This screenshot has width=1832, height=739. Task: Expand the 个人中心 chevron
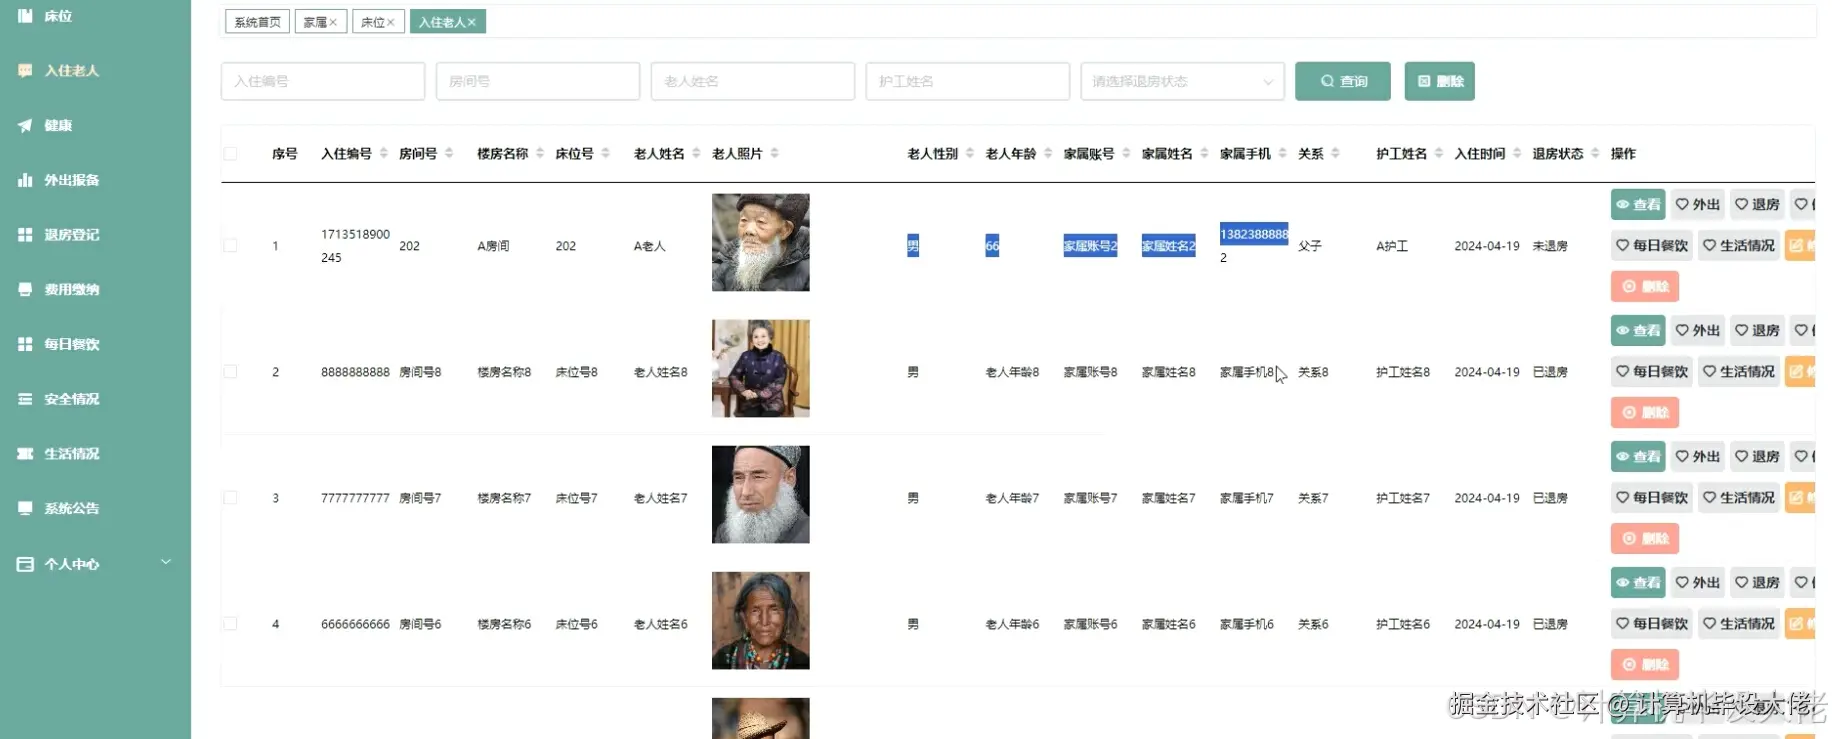(x=166, y=562)
